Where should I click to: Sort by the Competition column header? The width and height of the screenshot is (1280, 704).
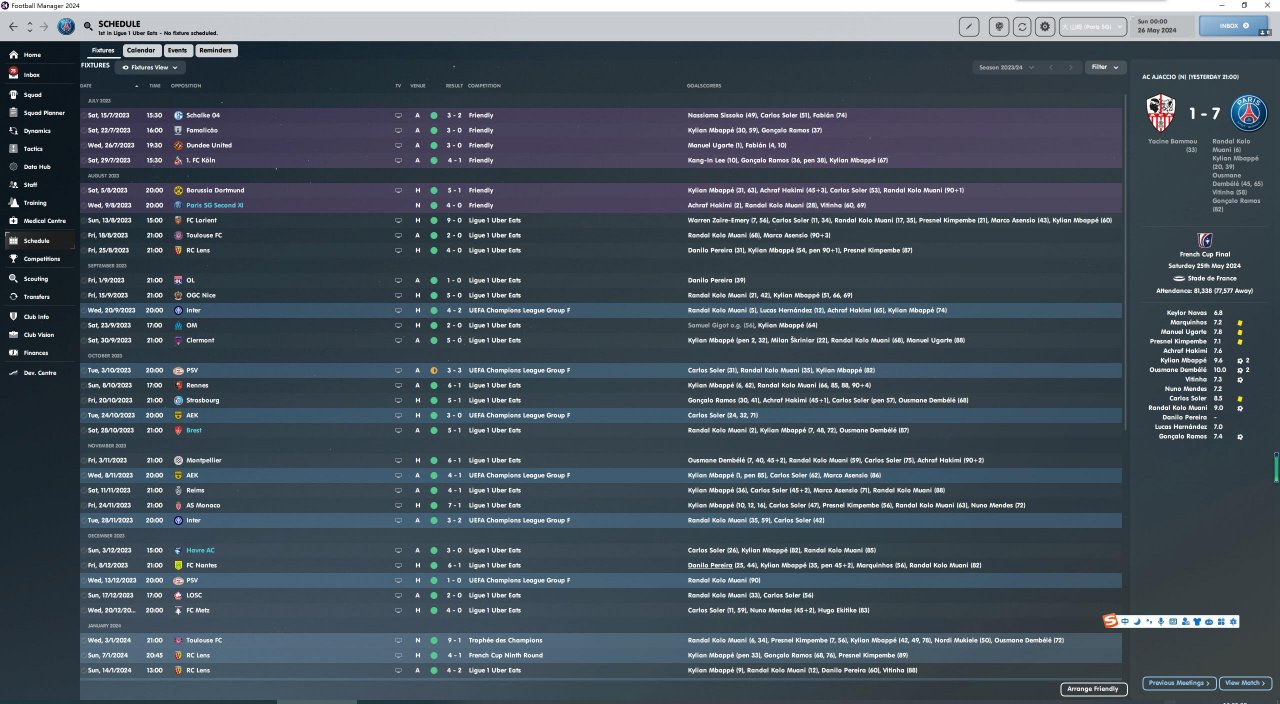484,86
